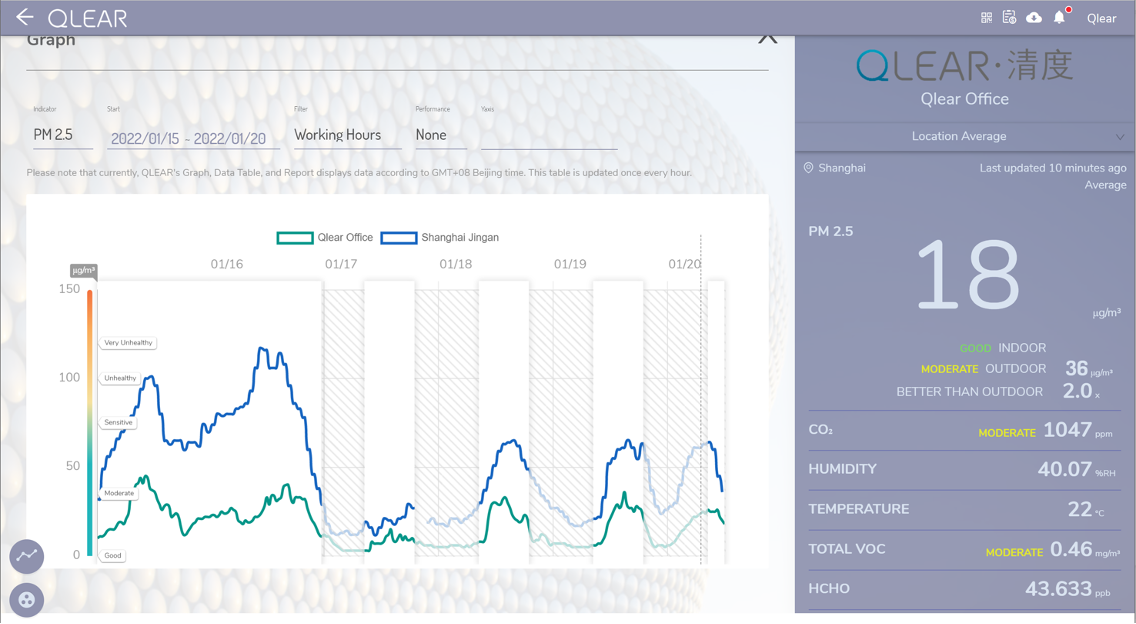
Task: Select the CO₂ reading row
Action: tap(964, 430)
